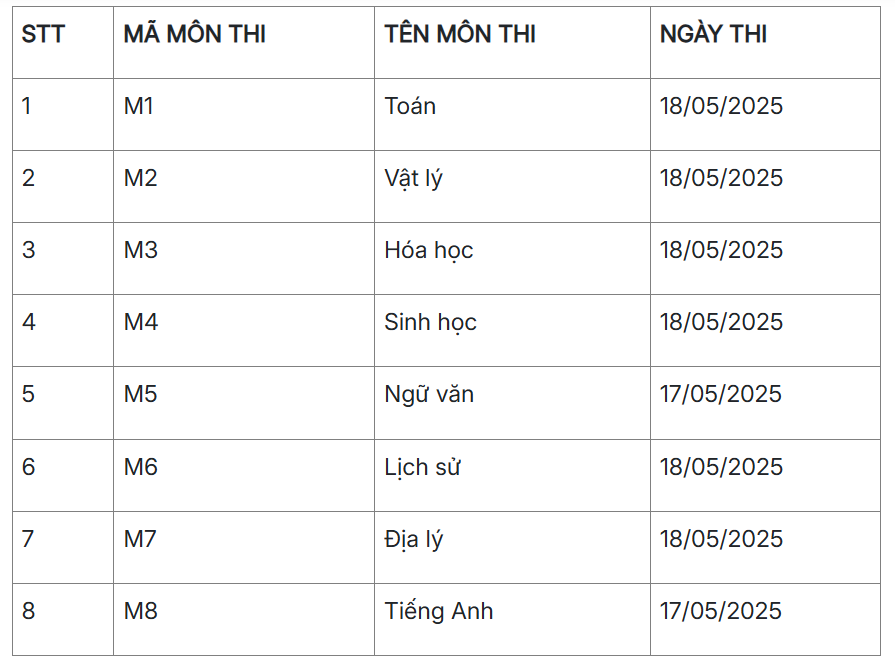This screenshot has width=895, height=660.
Task: Click the Lịch sử cell
Action: [x=422, y=467]
